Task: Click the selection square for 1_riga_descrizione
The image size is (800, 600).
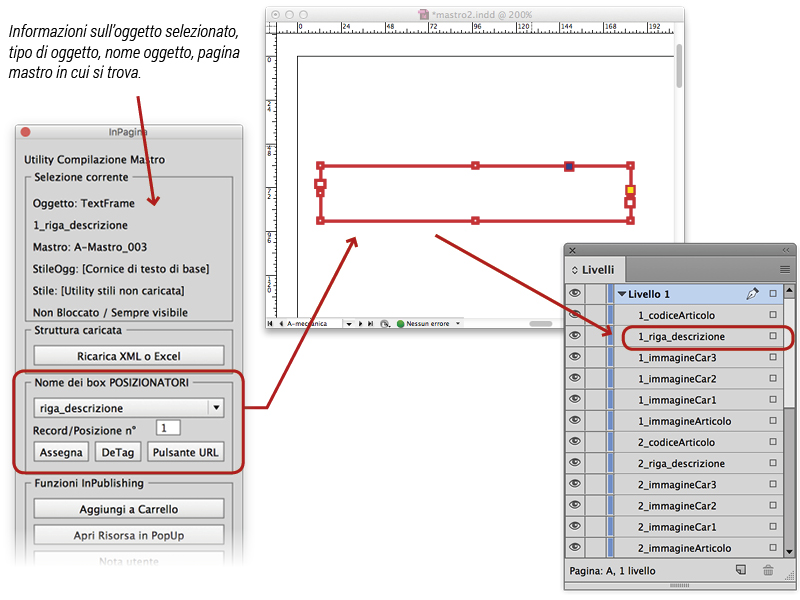Action: pyautogui.click(x=773, y=337)
